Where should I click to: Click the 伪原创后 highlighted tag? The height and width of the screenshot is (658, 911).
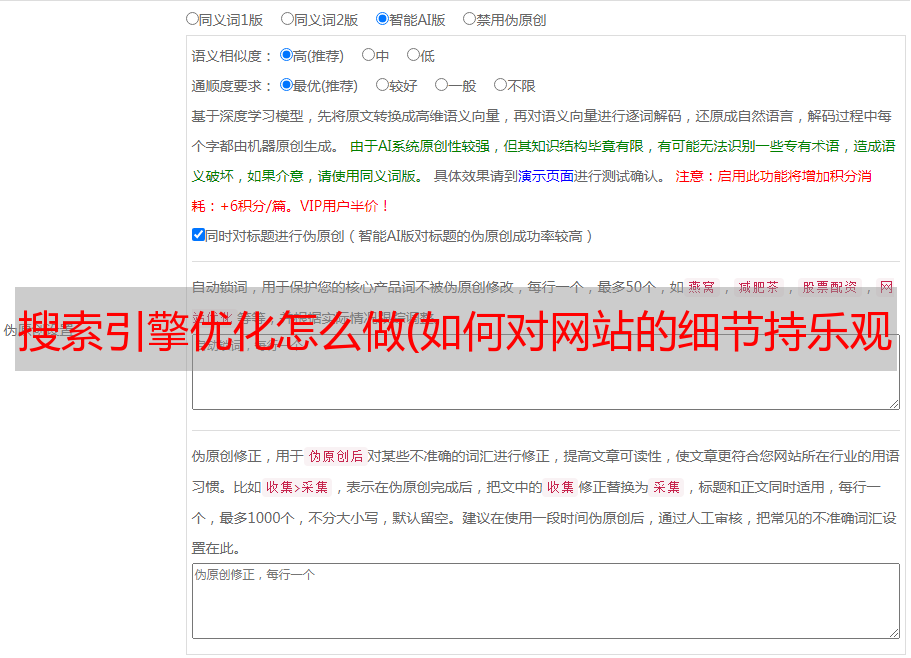[x=336, y=456]
